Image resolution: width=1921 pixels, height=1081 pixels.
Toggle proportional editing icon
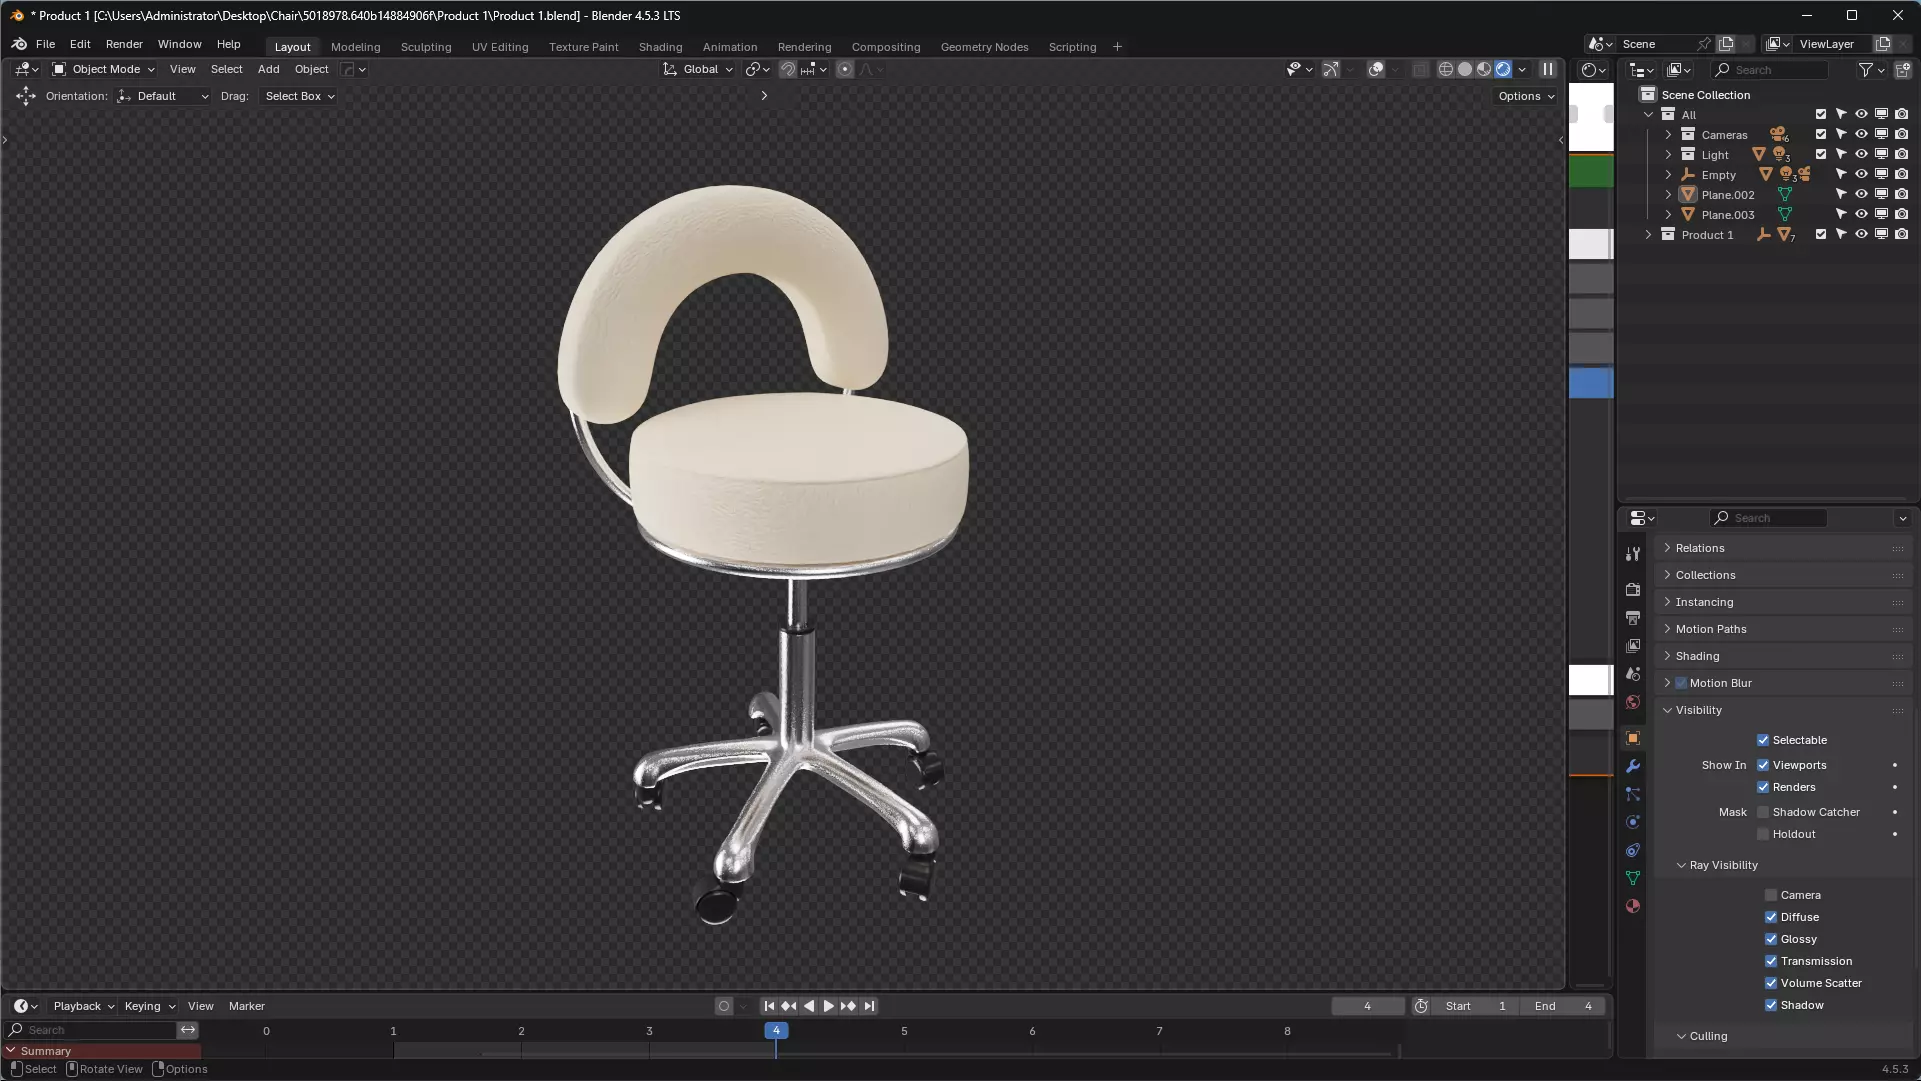pos(845,69)
